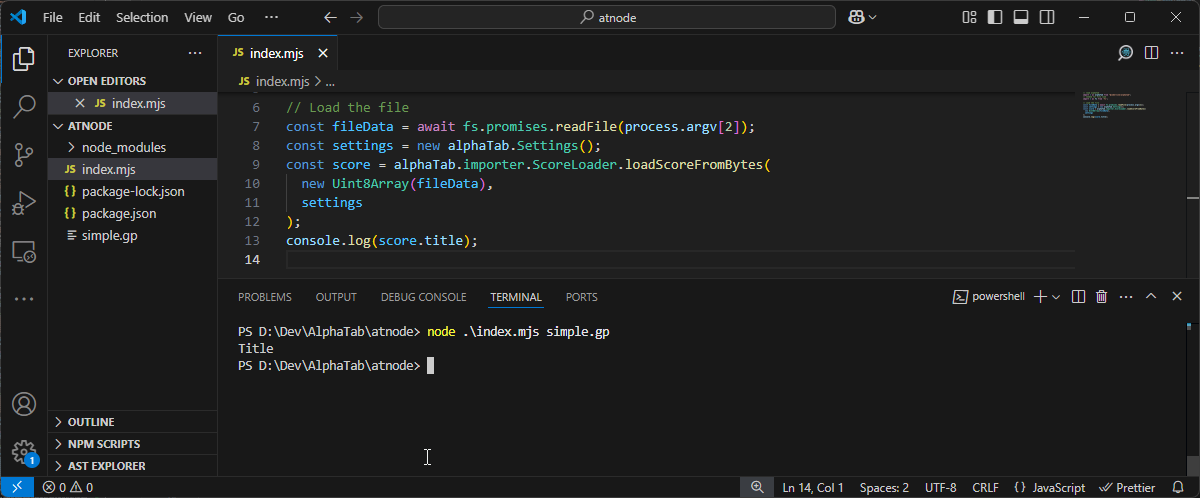This screenshot has height=498, width=1200.
Task: Open the Go menu
Action: [236, 17]
